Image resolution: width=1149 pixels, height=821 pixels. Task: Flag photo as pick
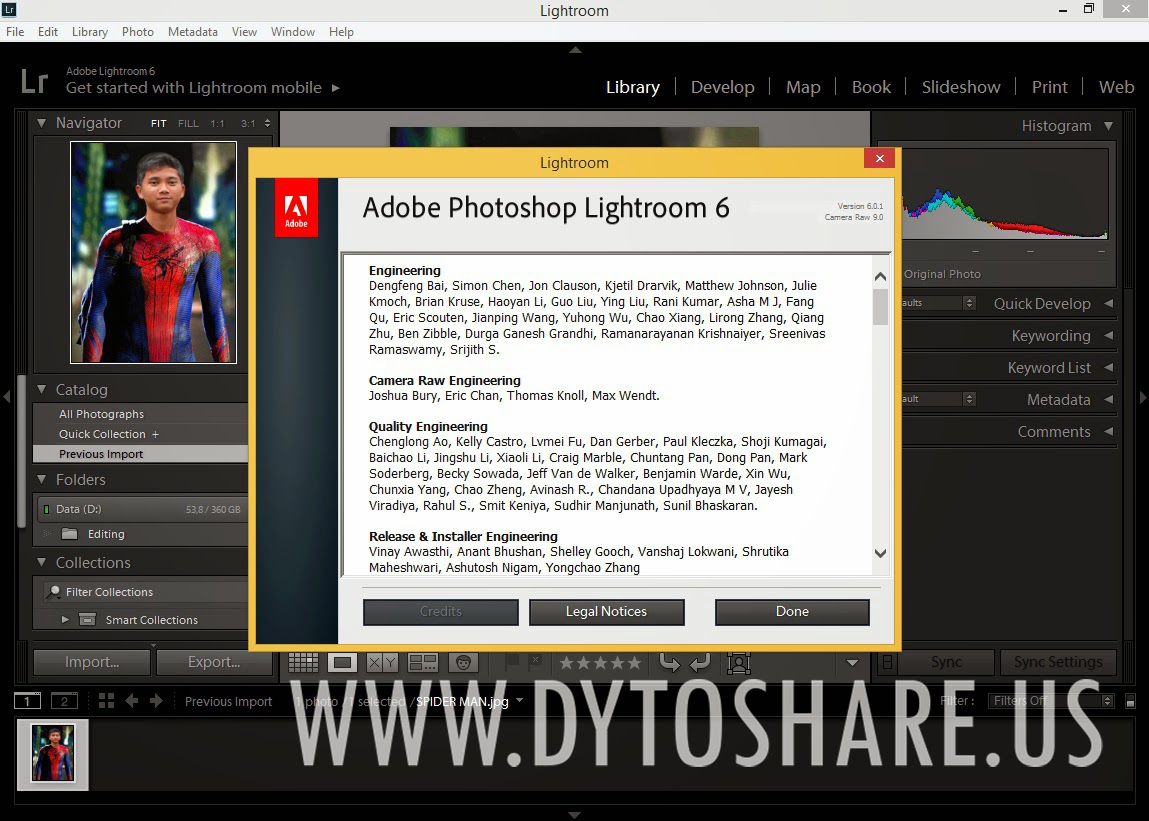point(511,661)
